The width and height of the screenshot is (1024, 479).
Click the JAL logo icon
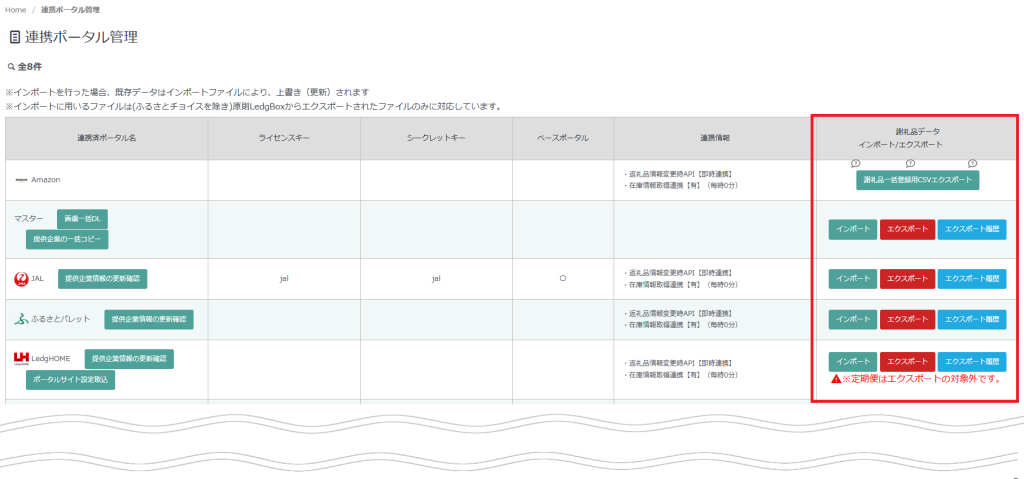point(20,279)
